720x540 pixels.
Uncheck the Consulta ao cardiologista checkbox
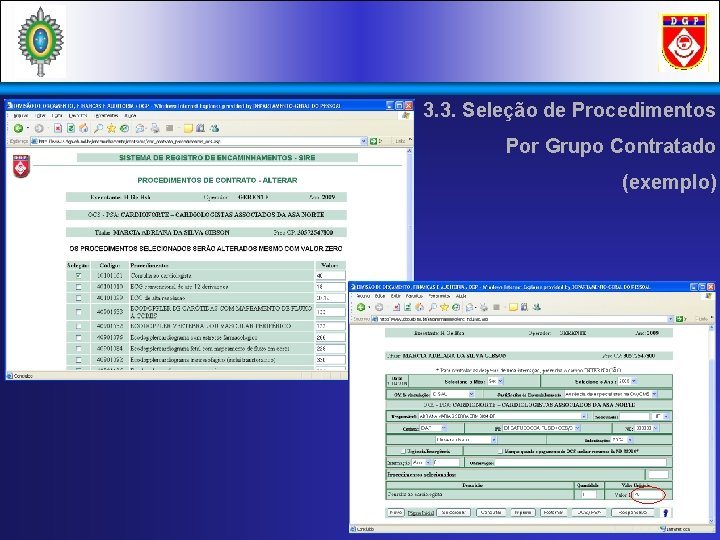(79, 276)
